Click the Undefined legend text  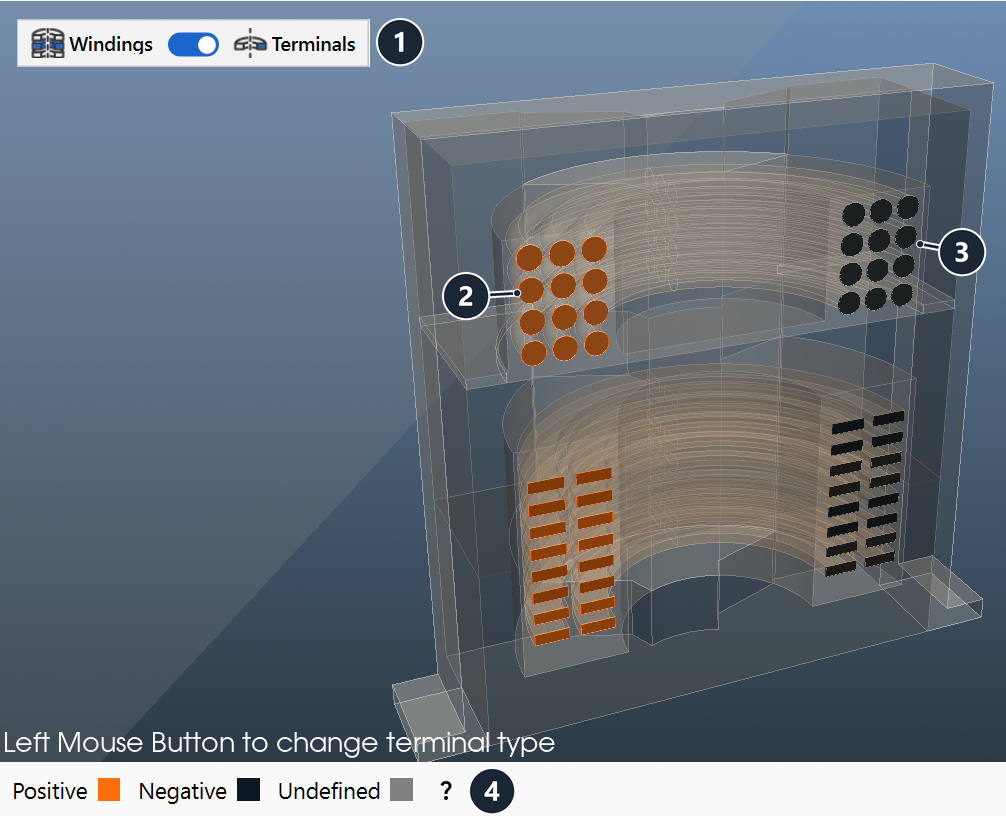pyautogui.click(x=329, y=791)
